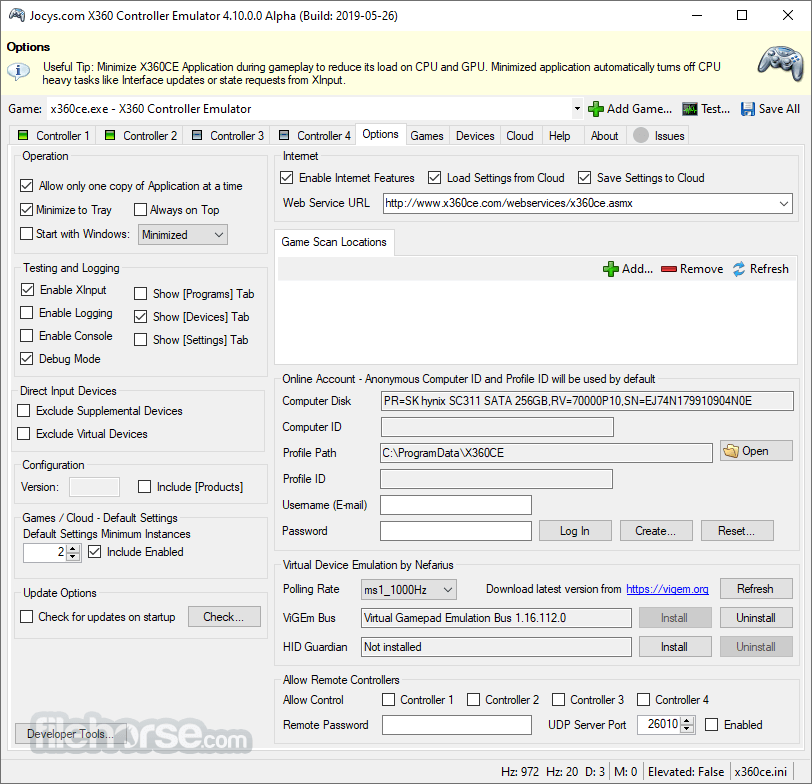Click the info tip icon in the header
This screenshot has height=784, width=812.
18,71
